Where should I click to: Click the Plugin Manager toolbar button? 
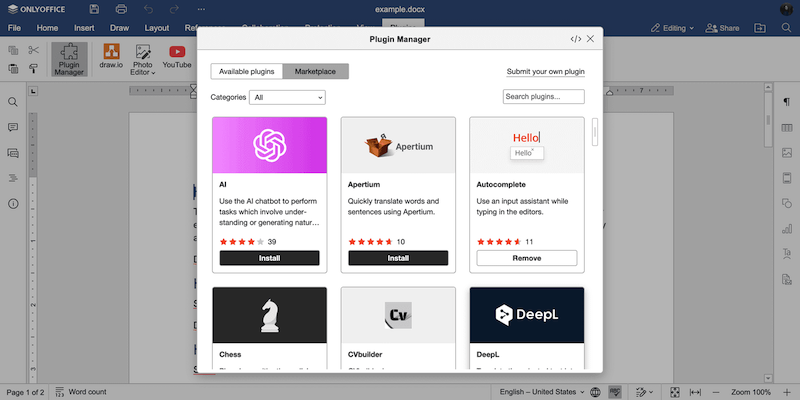(69, 58)
